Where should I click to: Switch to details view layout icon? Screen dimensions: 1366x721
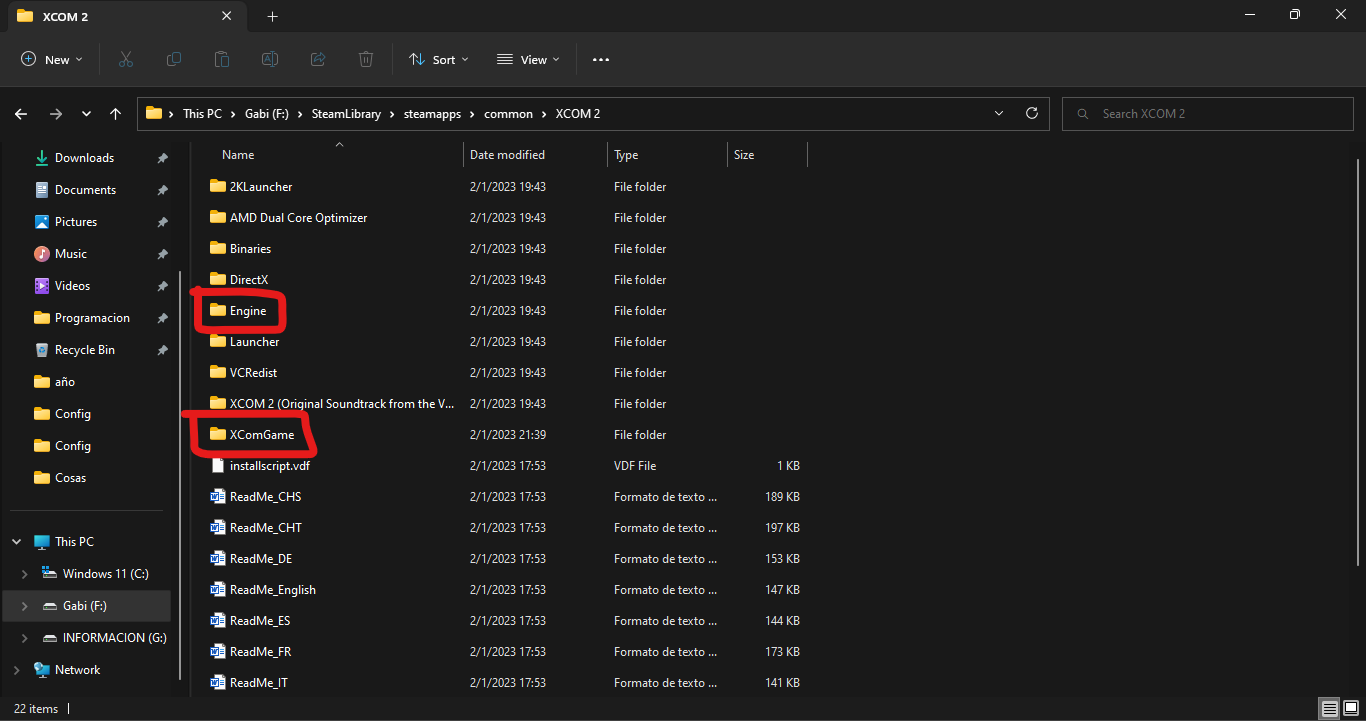[x=1330, y=709]
